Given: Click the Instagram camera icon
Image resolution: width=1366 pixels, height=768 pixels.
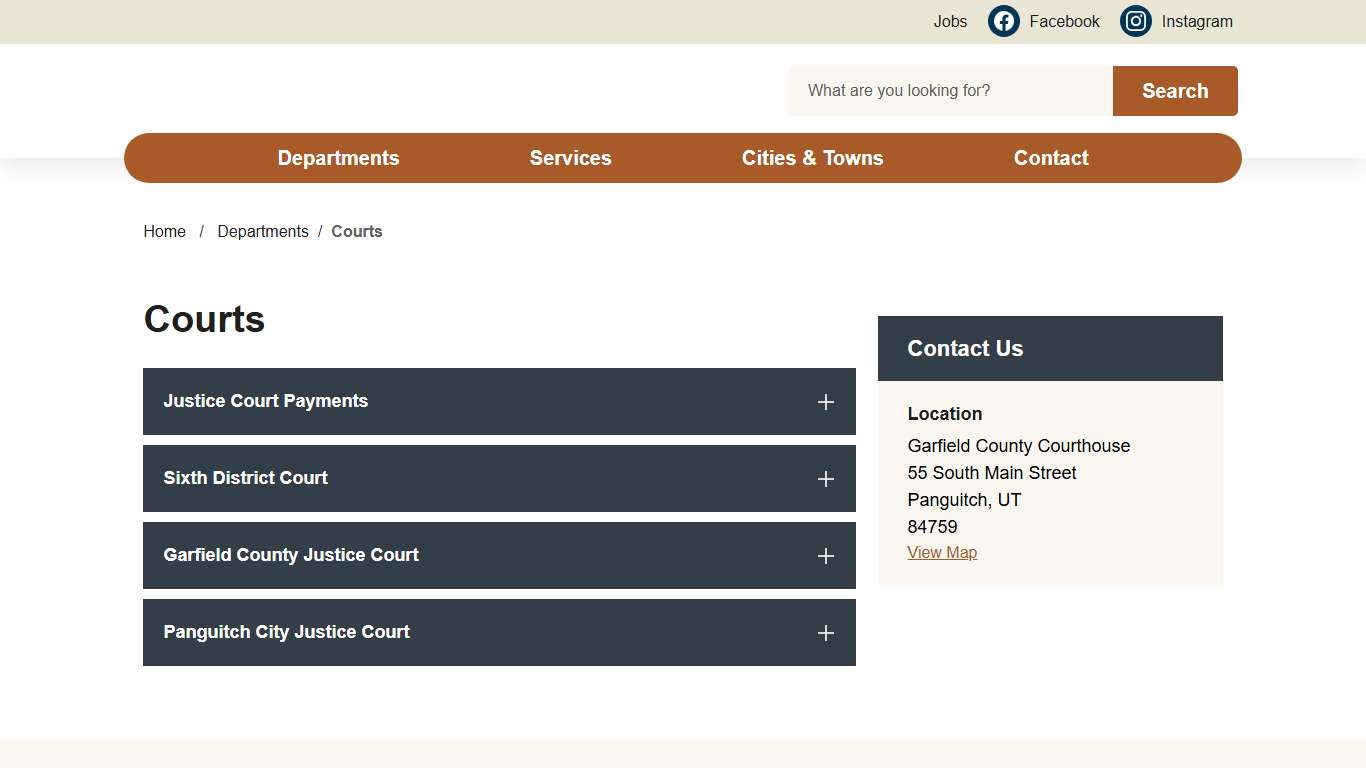Looking at the screenshot, I should (x=1135, y=21).
